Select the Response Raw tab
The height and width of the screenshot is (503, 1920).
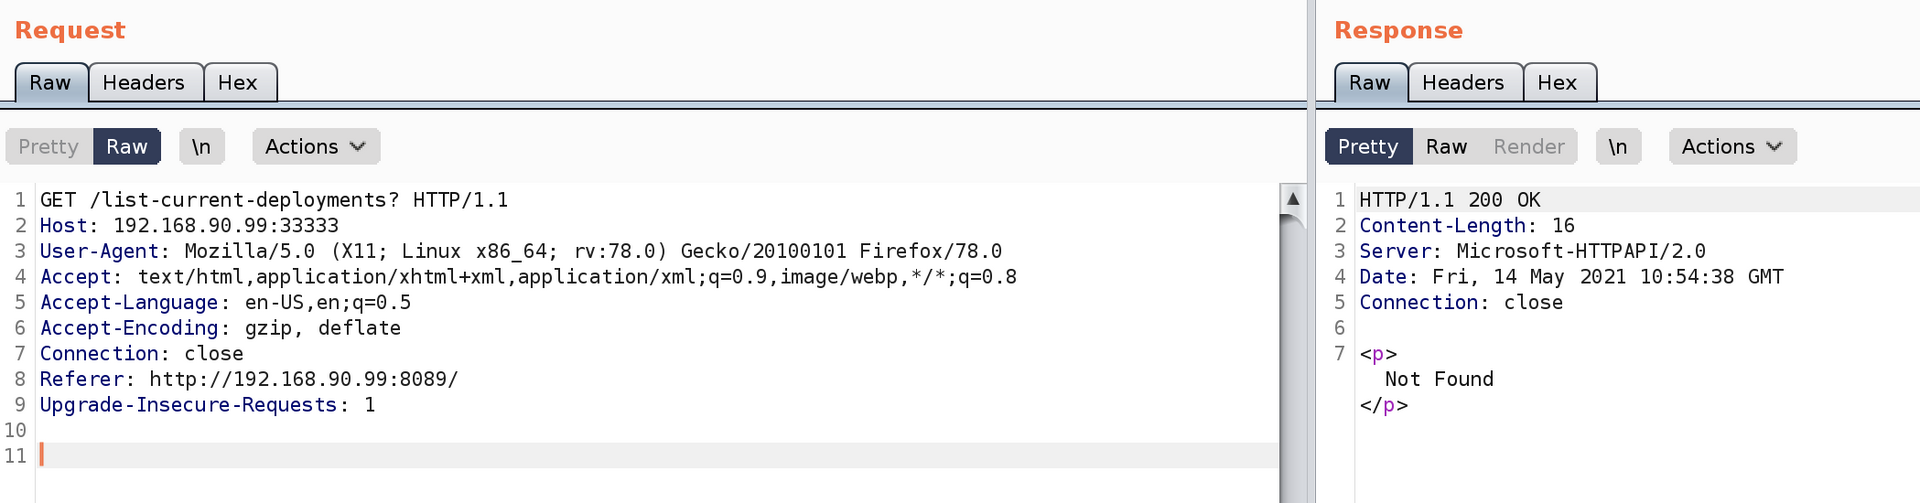[1370, 83]
